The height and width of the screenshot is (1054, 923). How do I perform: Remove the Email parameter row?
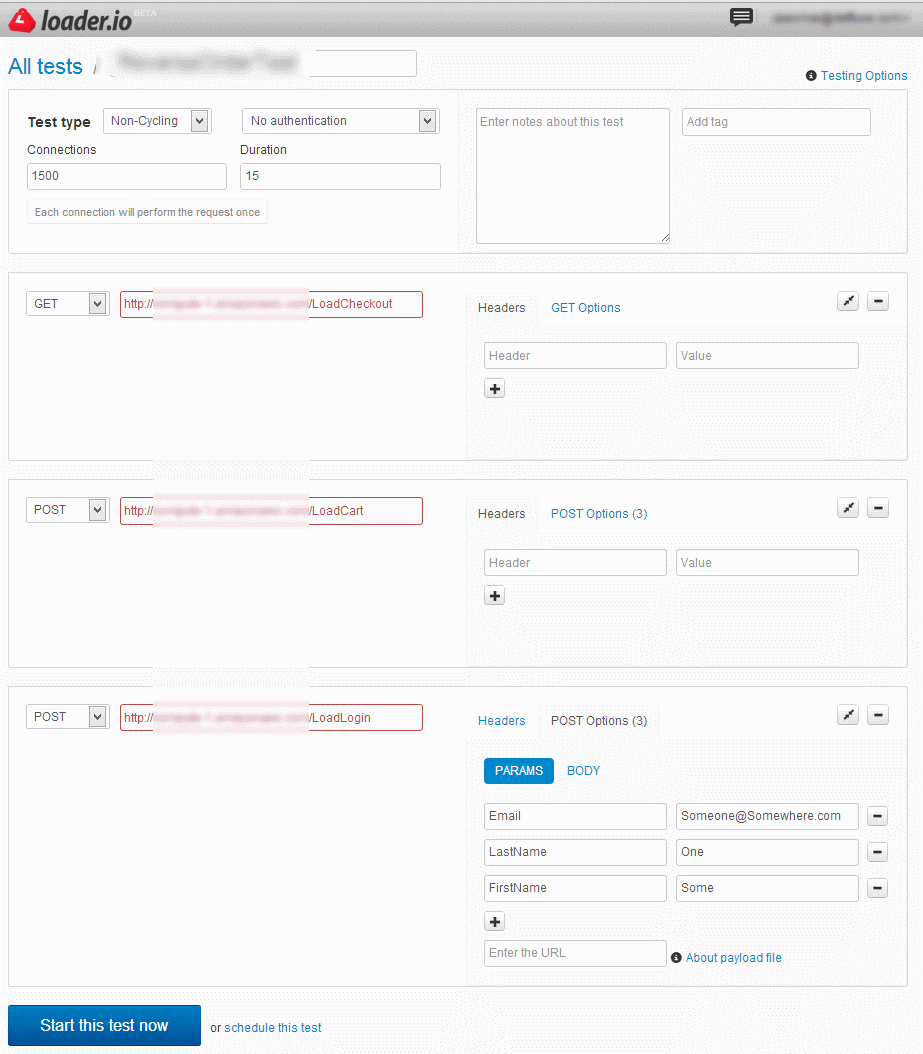click(x=877, y=816)
